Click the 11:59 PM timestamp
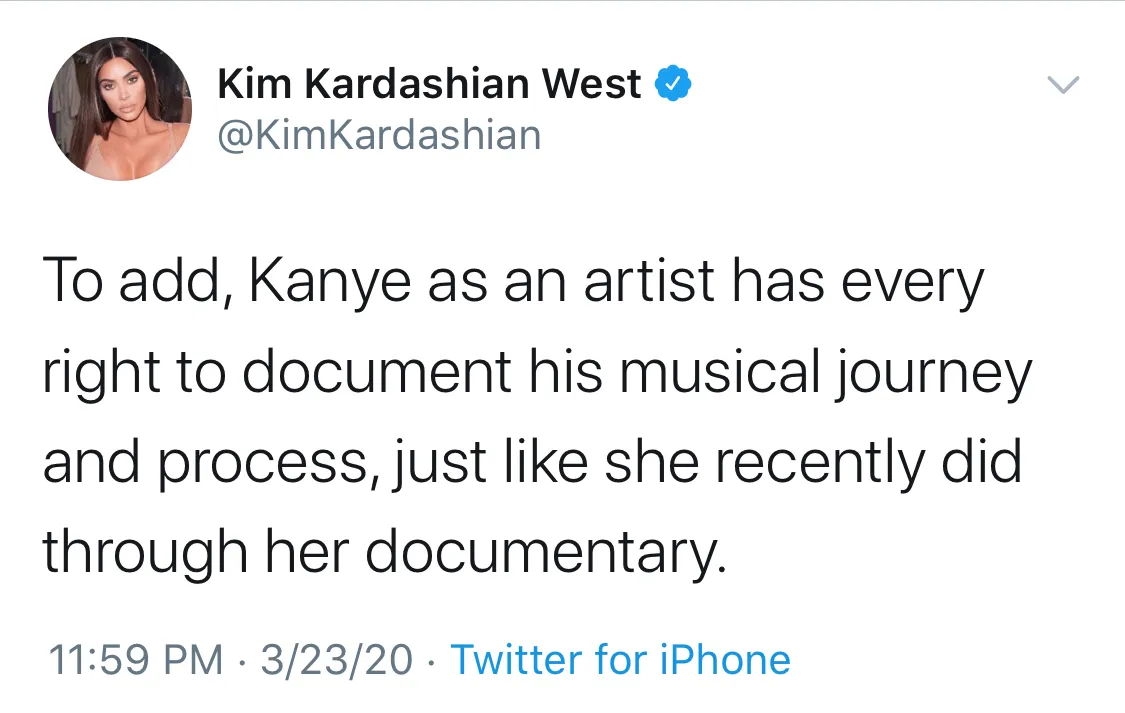 [137, 660]
